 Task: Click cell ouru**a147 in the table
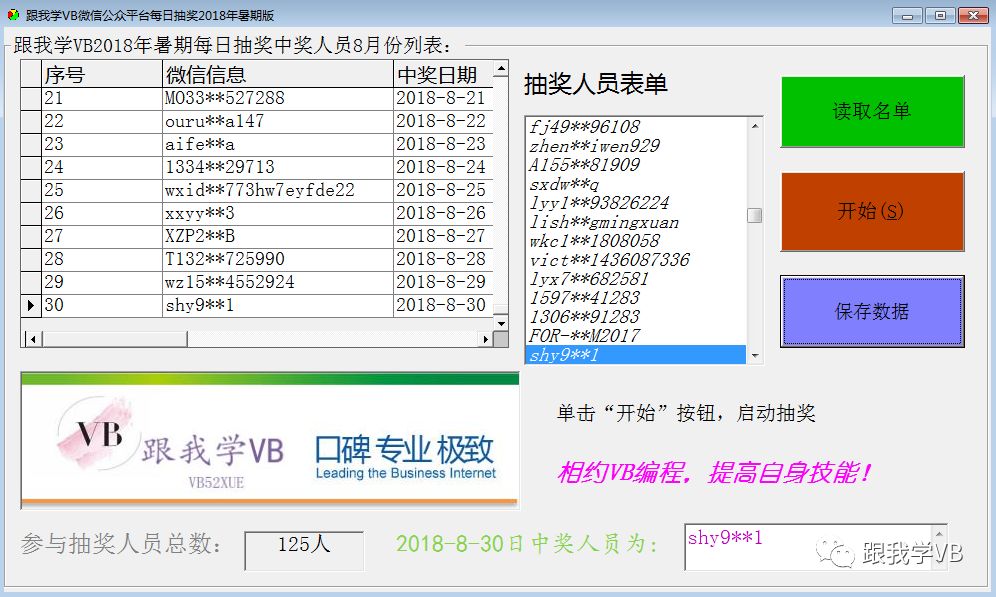pos(278,121)
